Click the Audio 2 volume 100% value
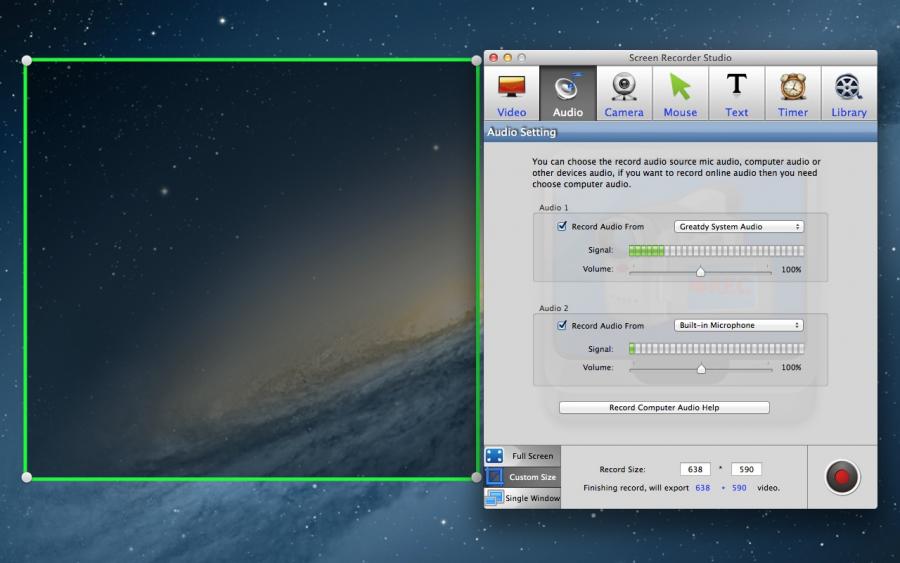Viewport: 900px width, 563px height. coord(792,367)
